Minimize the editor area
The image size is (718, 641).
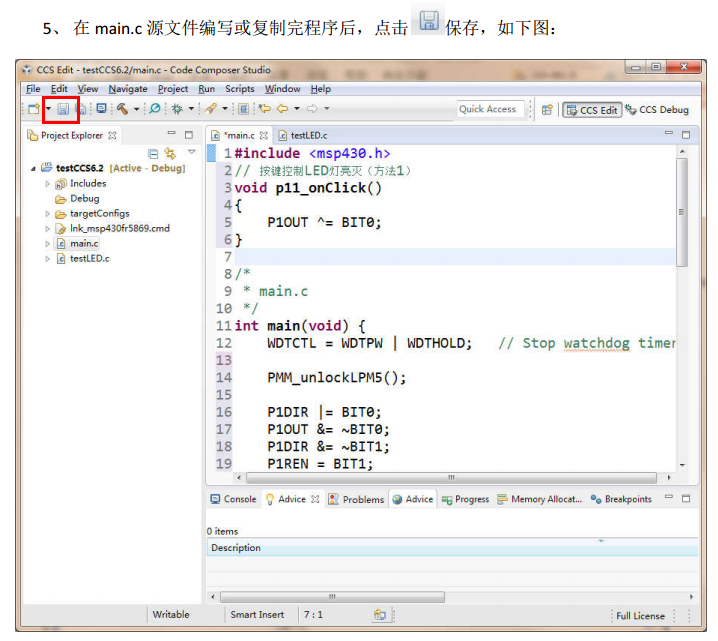tap(669, 133)
